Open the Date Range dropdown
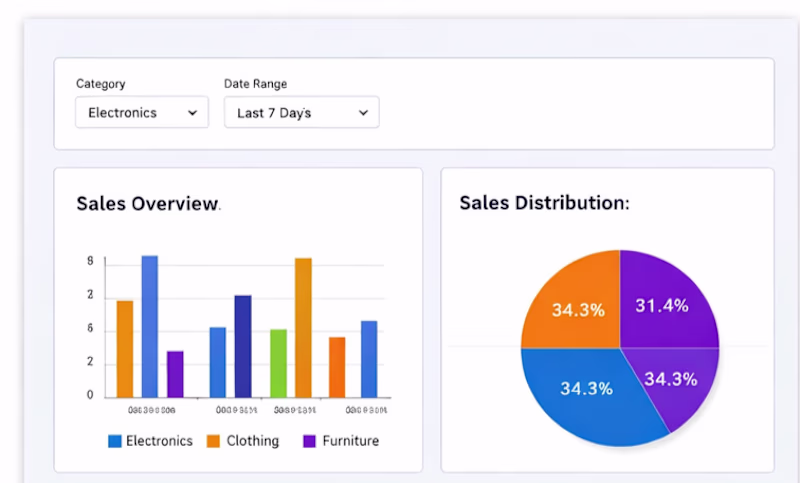800x483 pixels. point(301,113)
